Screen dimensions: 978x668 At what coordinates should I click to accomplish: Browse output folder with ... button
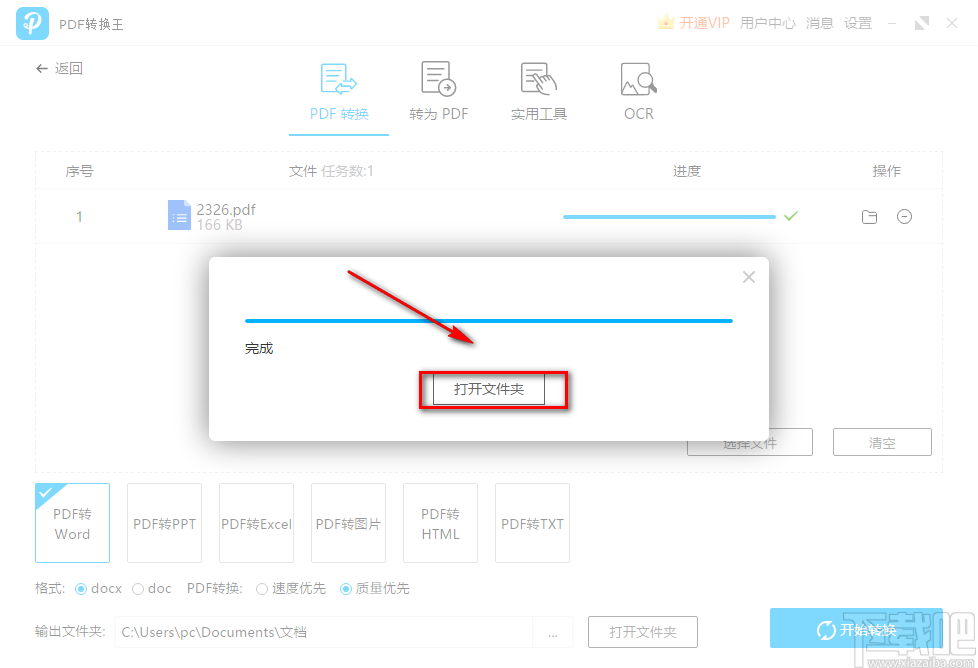click(x=553, y=631)
